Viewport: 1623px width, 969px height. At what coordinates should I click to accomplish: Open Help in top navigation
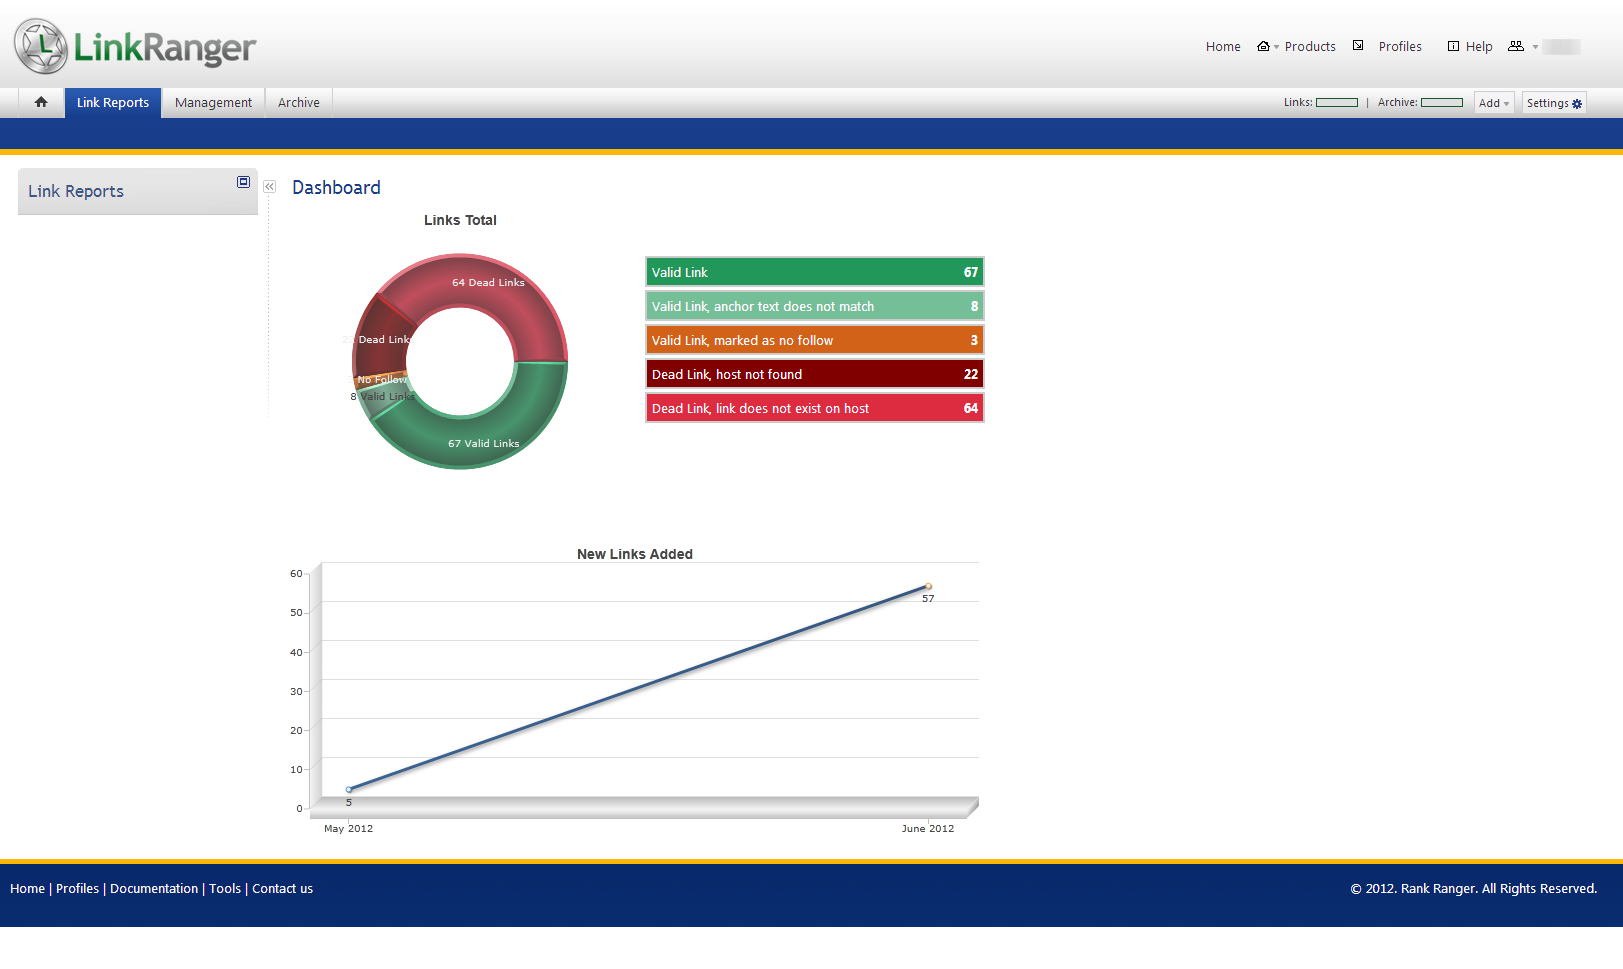(x=1479, y=46)
